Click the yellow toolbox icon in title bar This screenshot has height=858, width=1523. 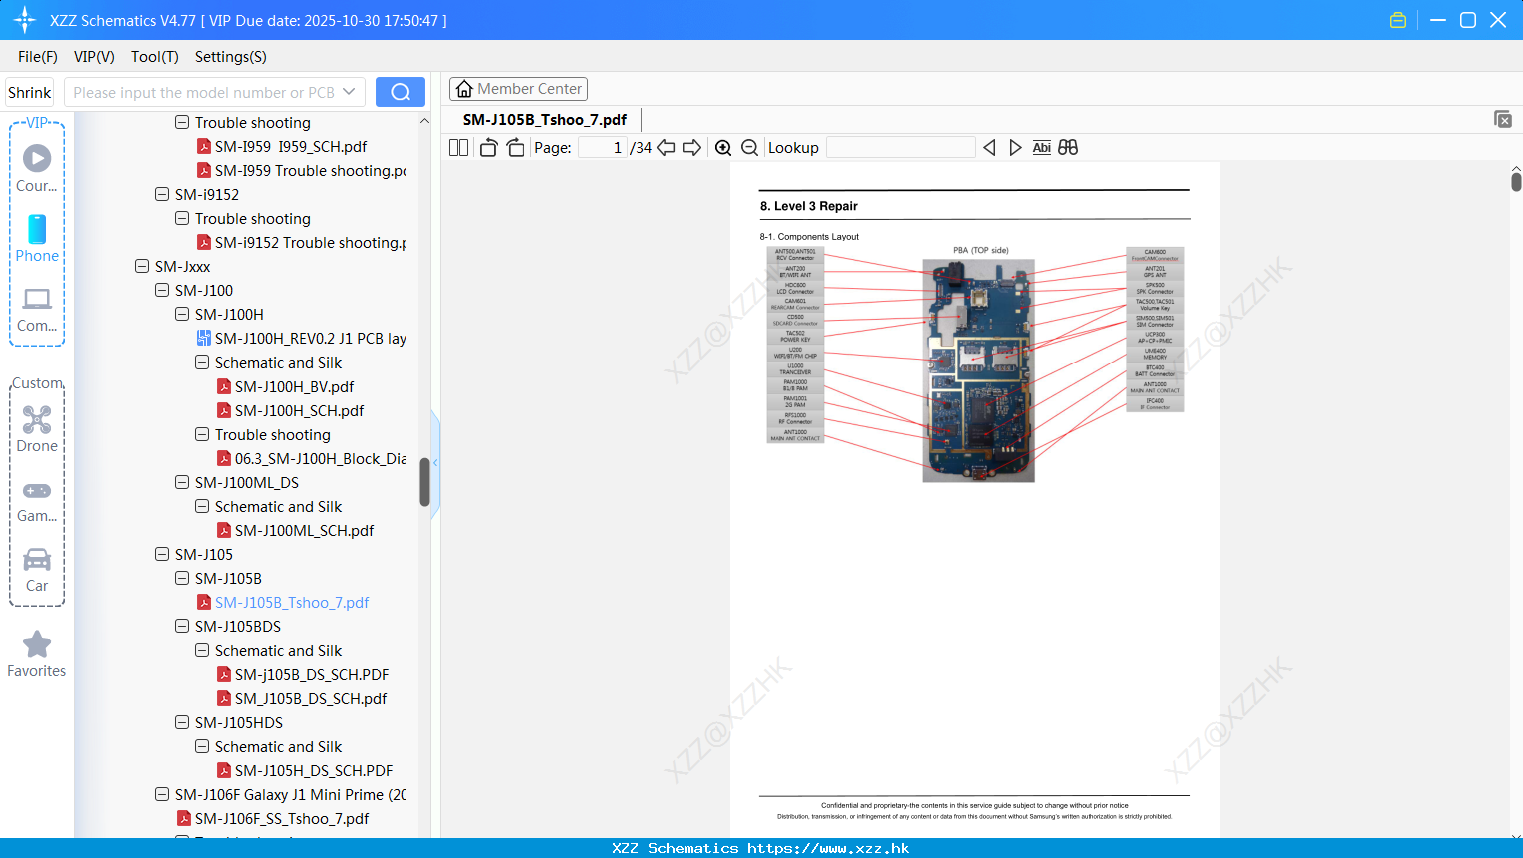[x=1398, y=20]
